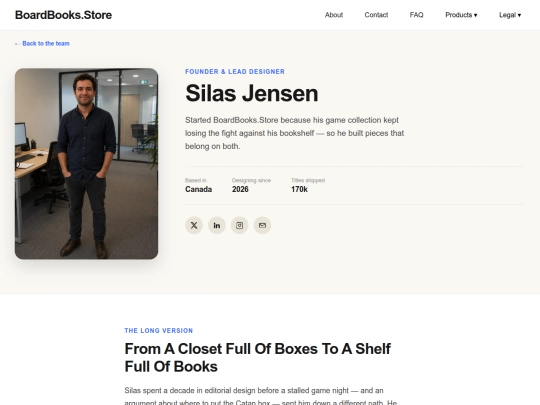
Task: Open the Contact page
Action: coord(376,15)
